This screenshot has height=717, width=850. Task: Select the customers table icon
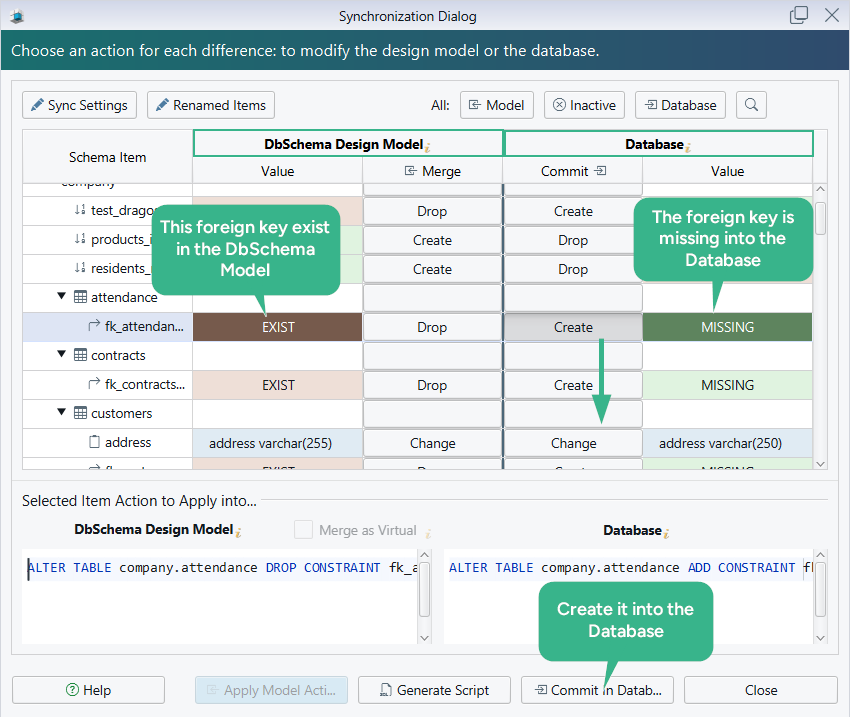click(x=80, y=413)
